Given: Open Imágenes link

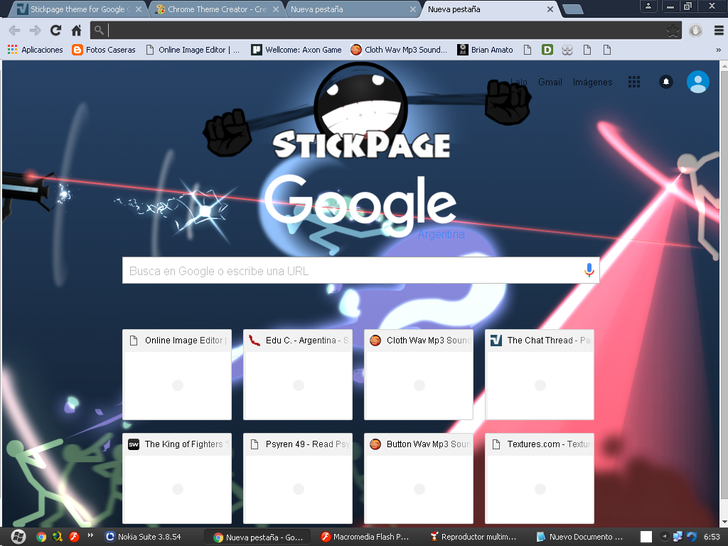Looking at the screenshot, I should 592,82.
